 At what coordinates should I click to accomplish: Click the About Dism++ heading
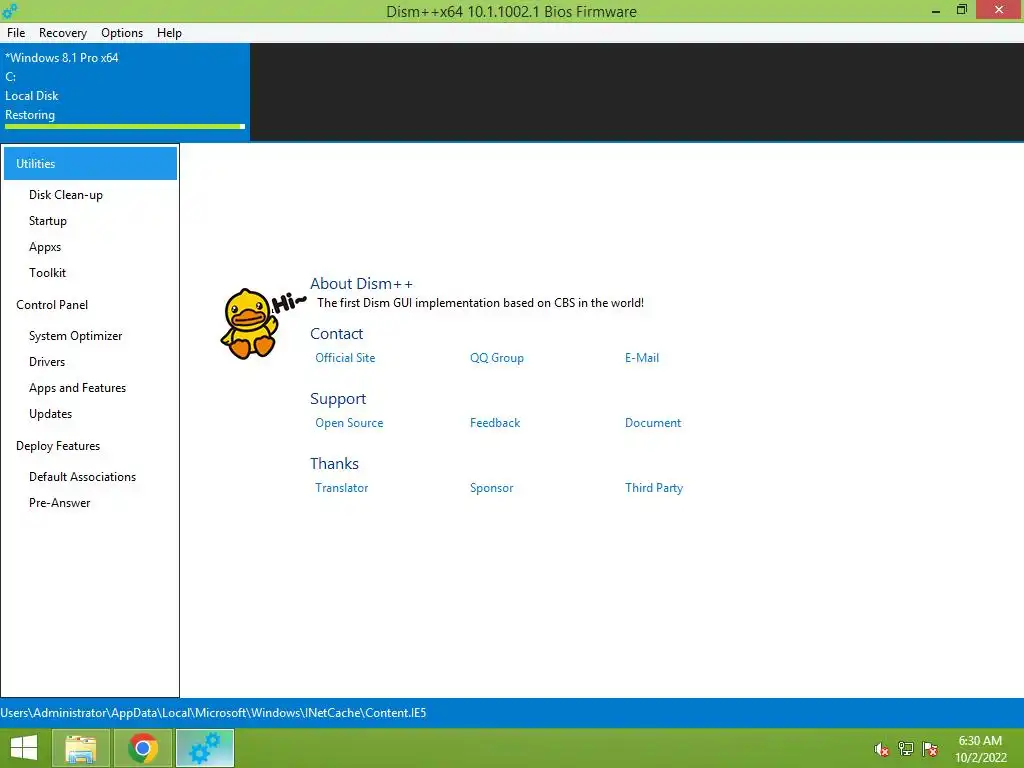pyautogui.click(x=361, y=283)
